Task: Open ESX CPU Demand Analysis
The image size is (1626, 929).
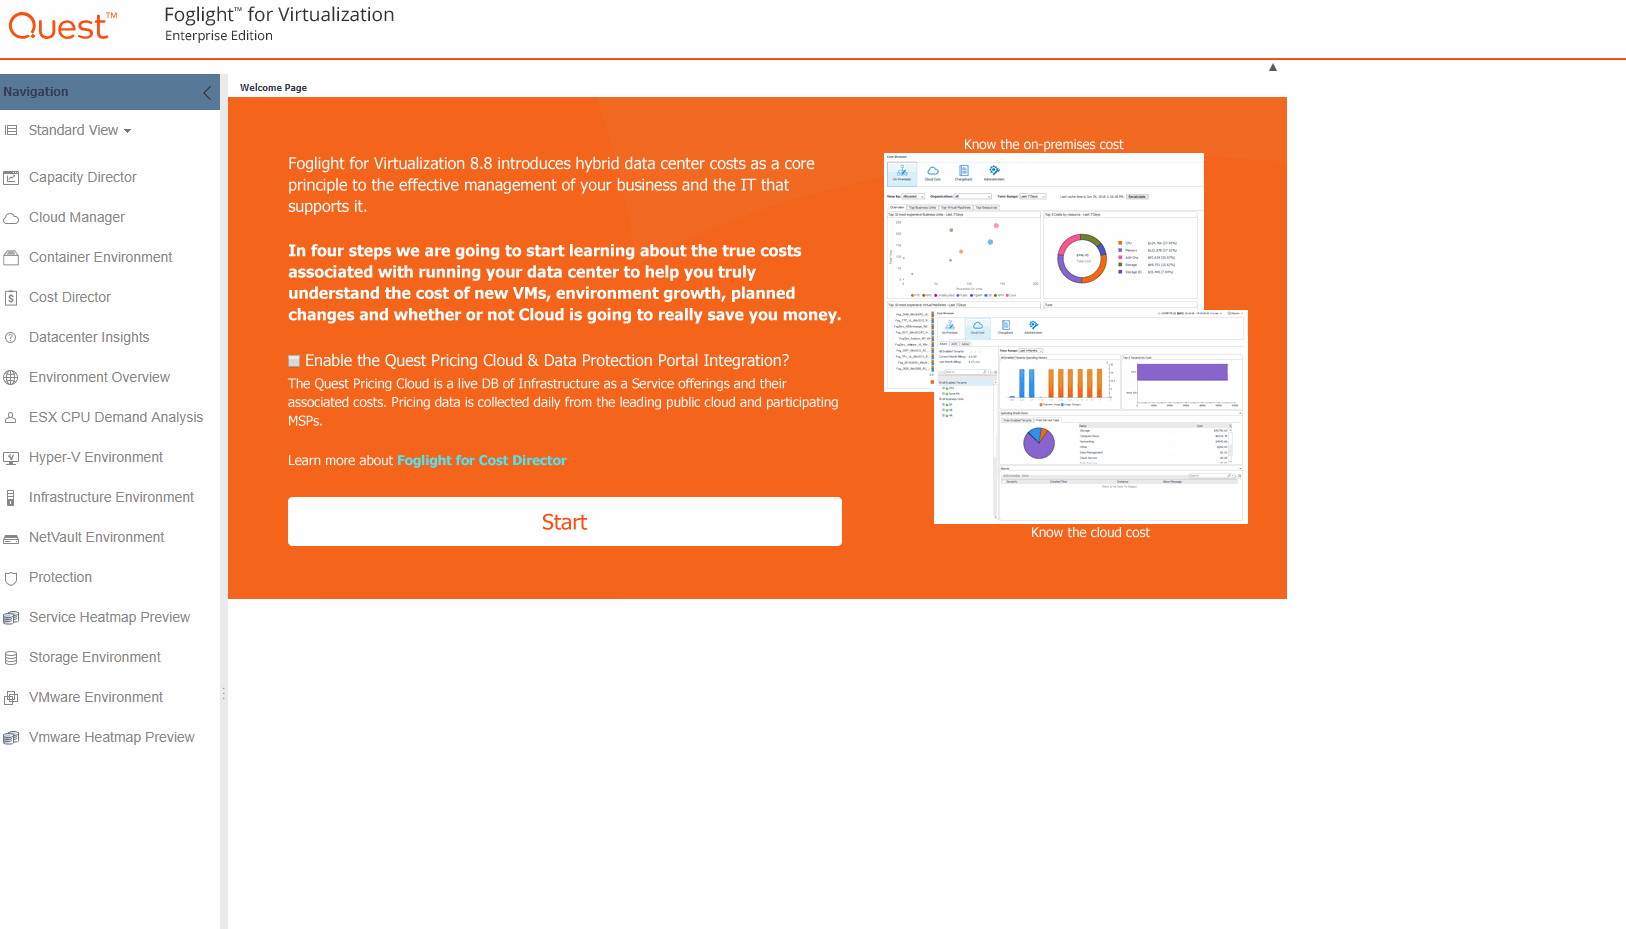Action: tap(116, 417)
